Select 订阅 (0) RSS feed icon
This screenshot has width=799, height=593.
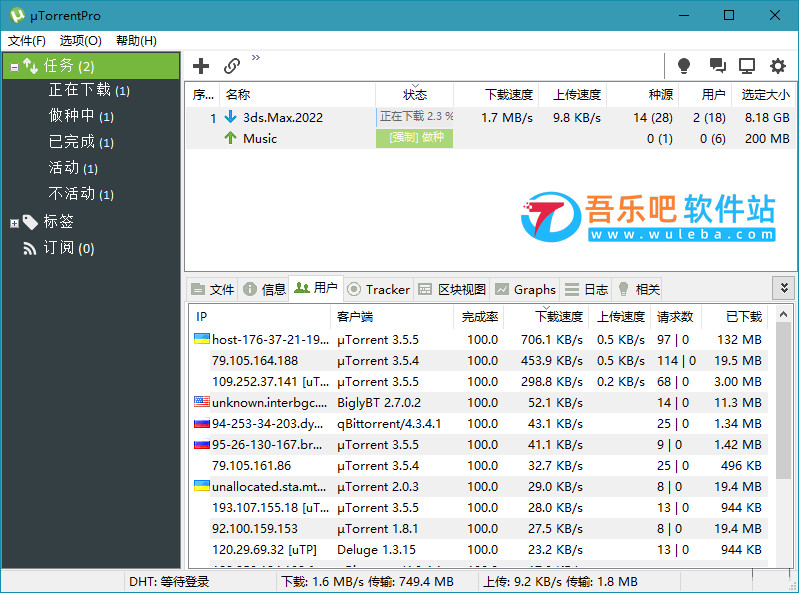(30, 248)
